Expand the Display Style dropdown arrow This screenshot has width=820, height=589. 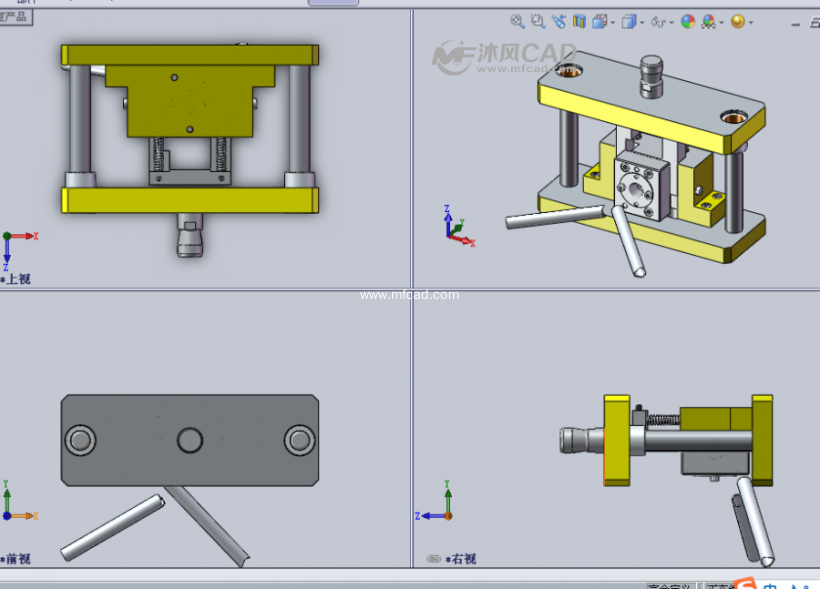[641, 22]
